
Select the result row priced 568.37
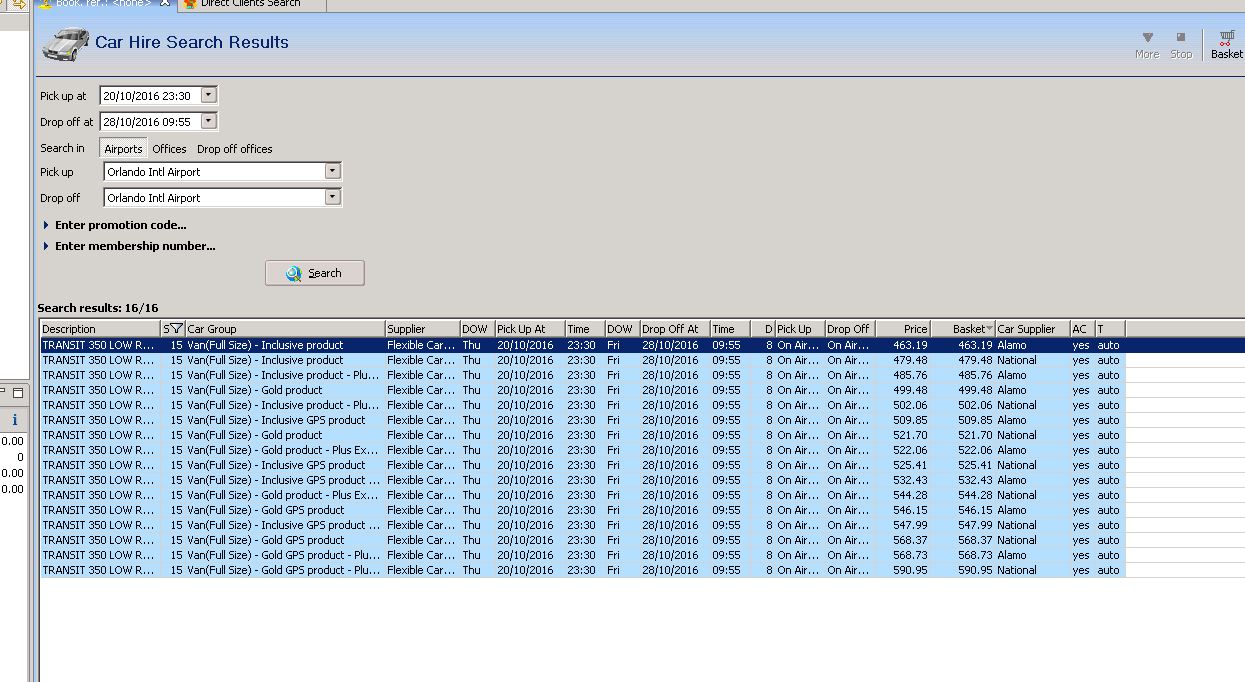(582, 540)
